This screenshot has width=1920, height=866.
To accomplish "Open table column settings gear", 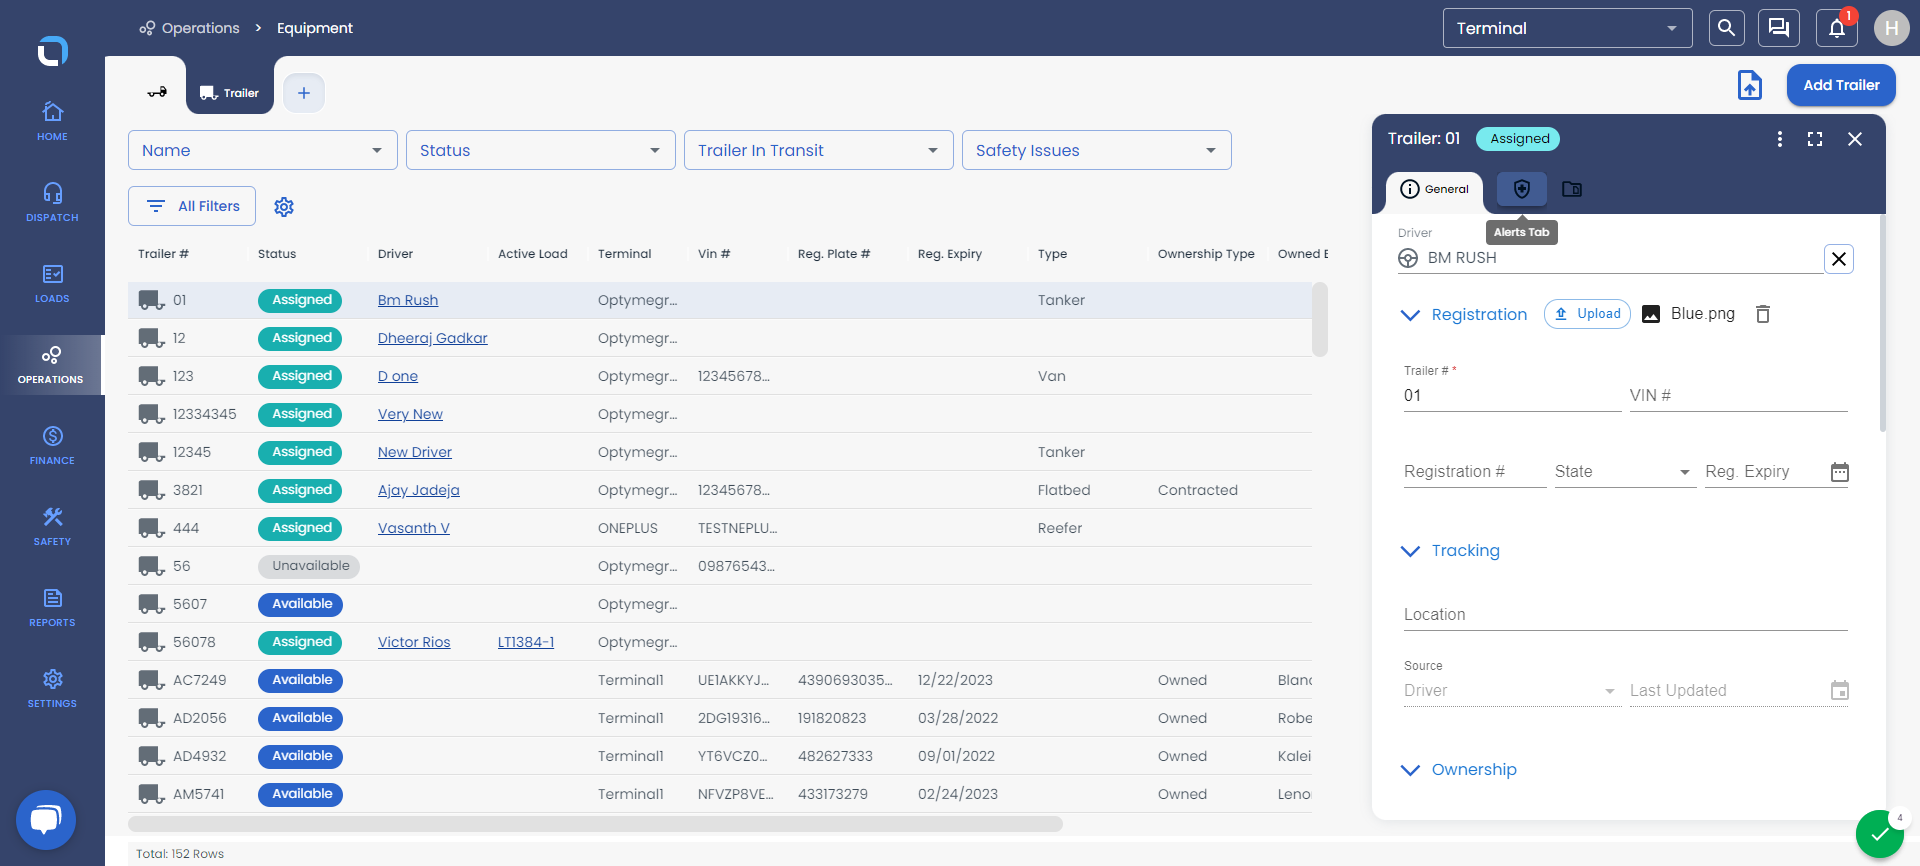I will tap(284, 206).
